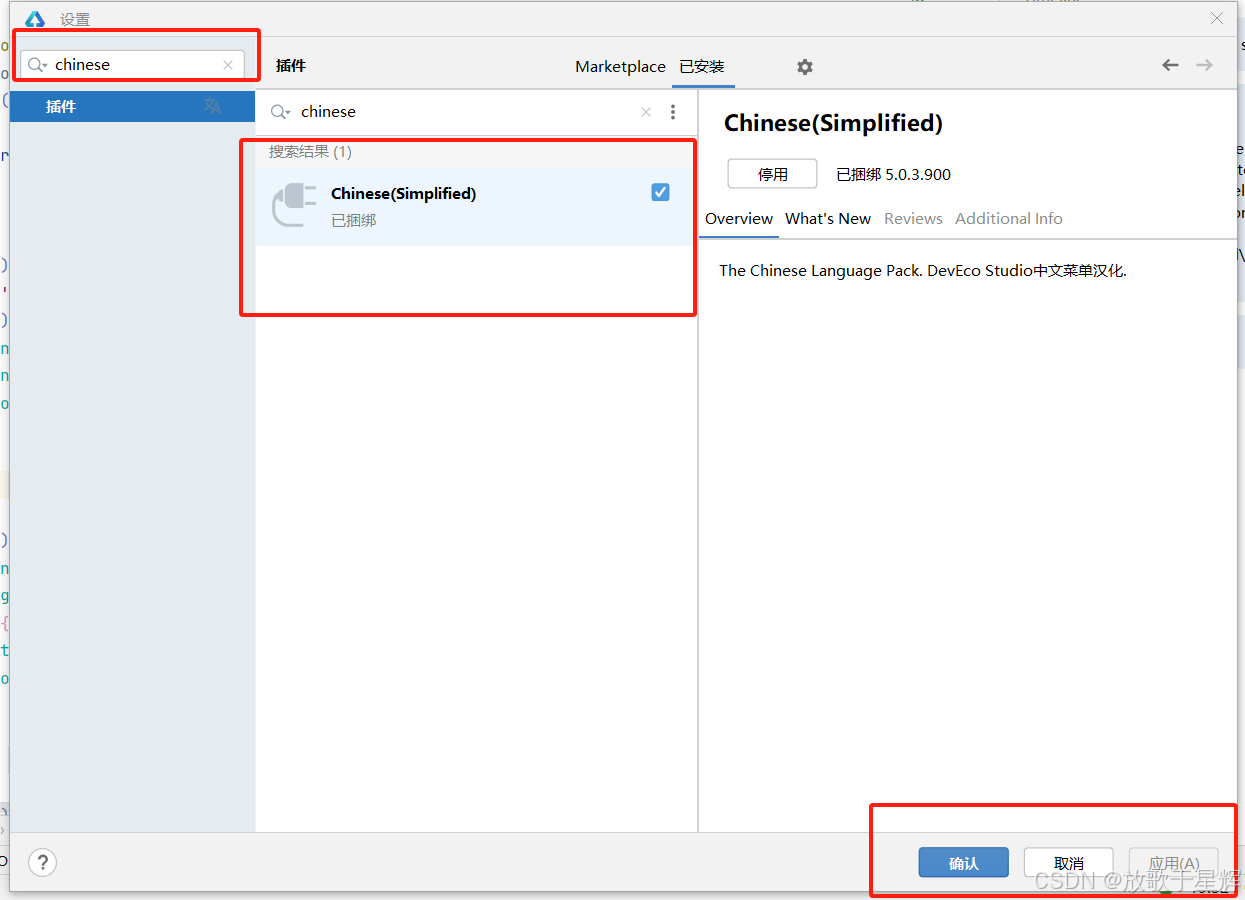
Task: Open the Overview tab
Action: (x=739, y=219)
